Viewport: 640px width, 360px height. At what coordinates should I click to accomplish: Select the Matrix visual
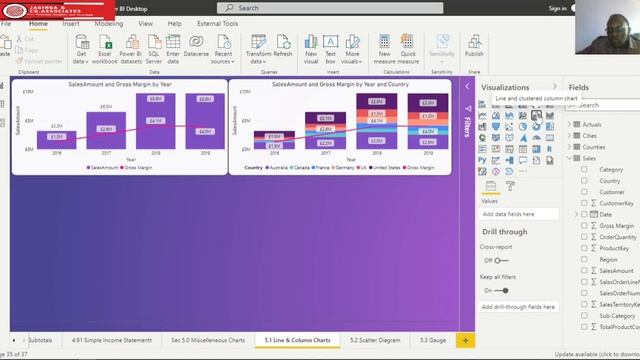click(536, 149)
